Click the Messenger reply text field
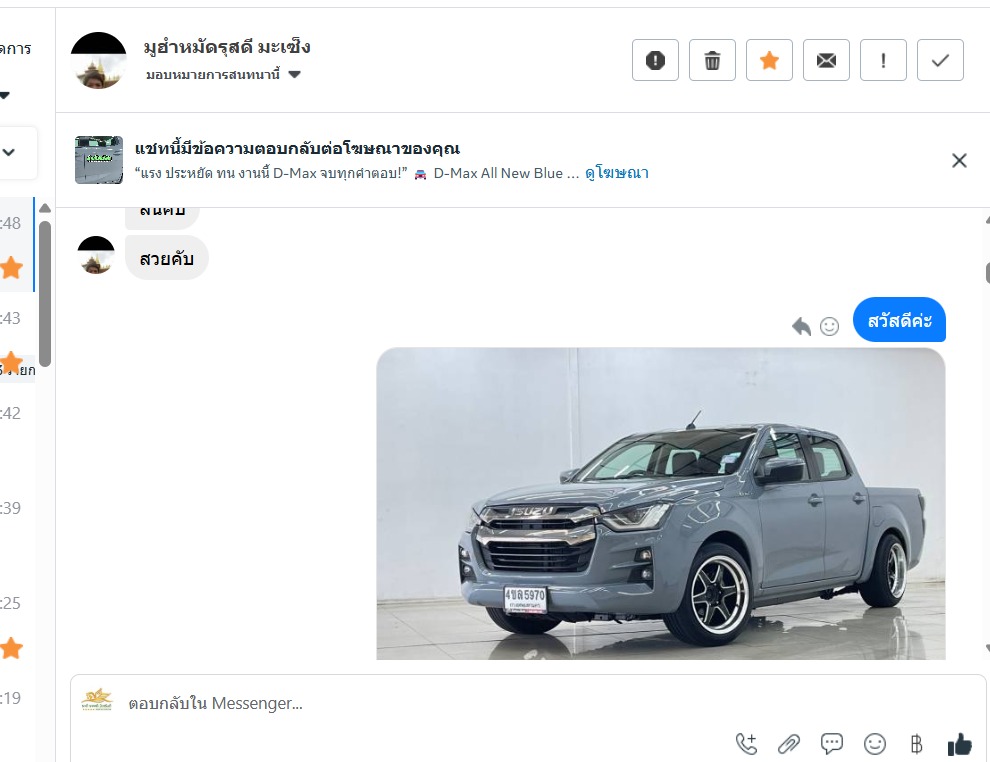 point(528,703)
